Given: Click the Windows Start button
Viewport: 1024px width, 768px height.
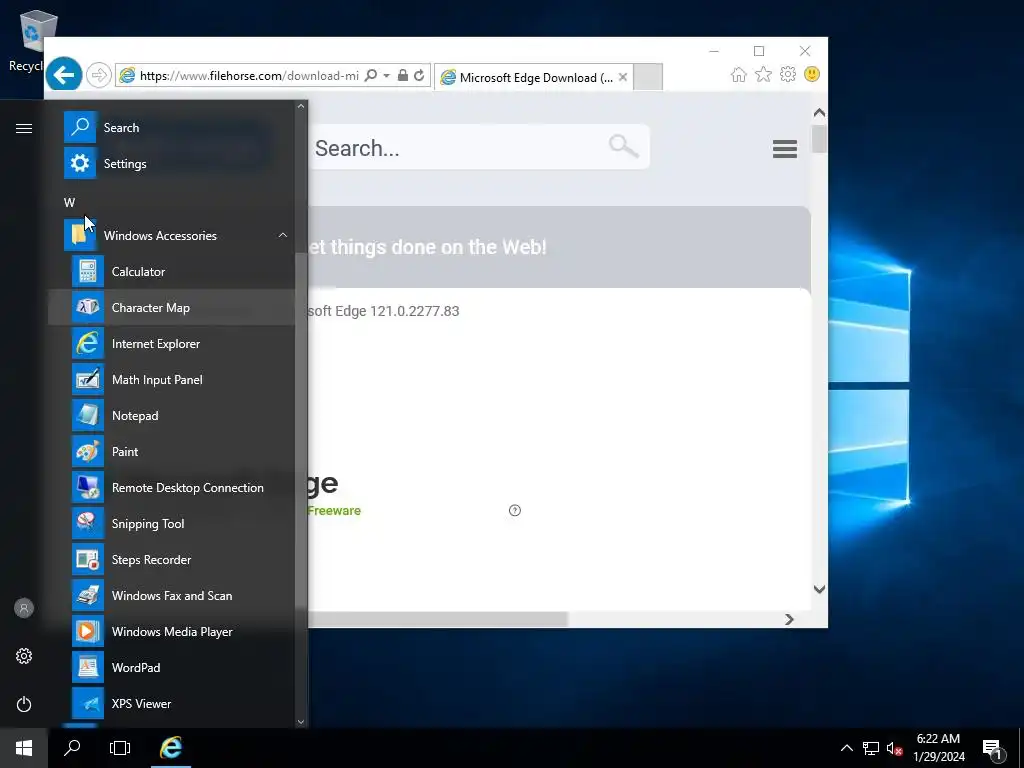Looking at the screenshot, I should 24,748.
